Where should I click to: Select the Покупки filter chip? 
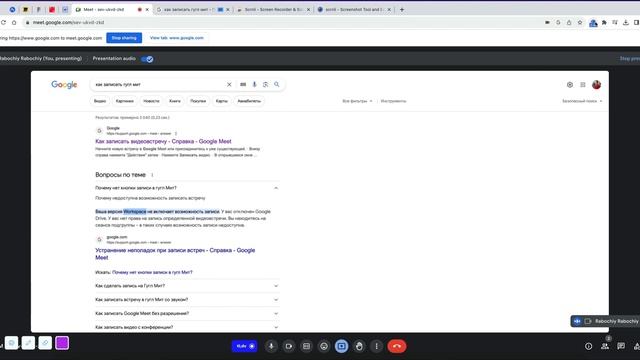click(198, 101)
